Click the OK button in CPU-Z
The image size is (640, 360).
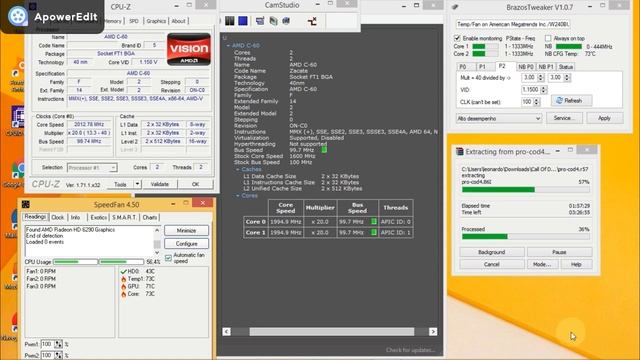click(x=196, y=184)
